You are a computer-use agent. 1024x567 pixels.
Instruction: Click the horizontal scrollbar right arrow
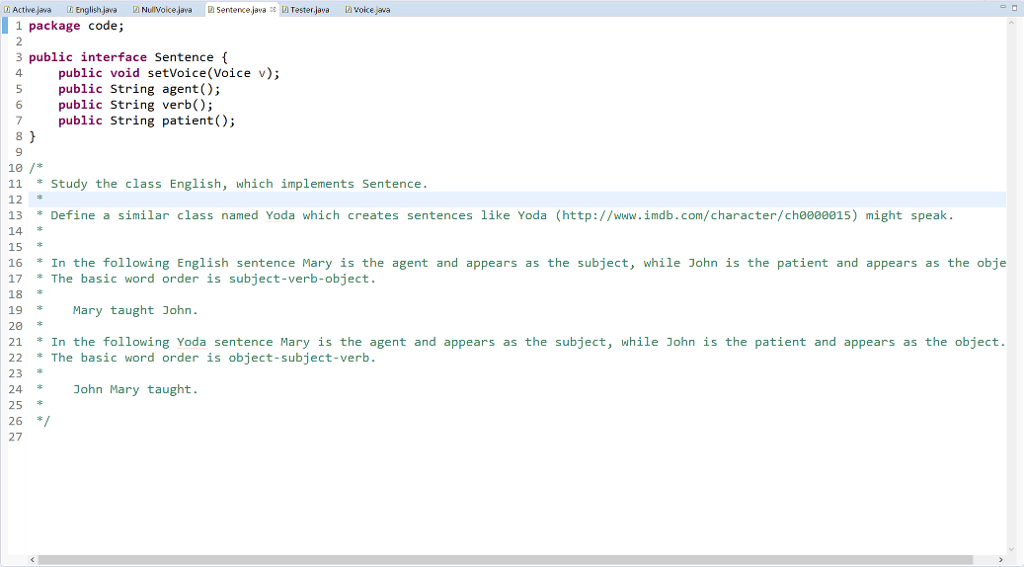[1000, 560]
